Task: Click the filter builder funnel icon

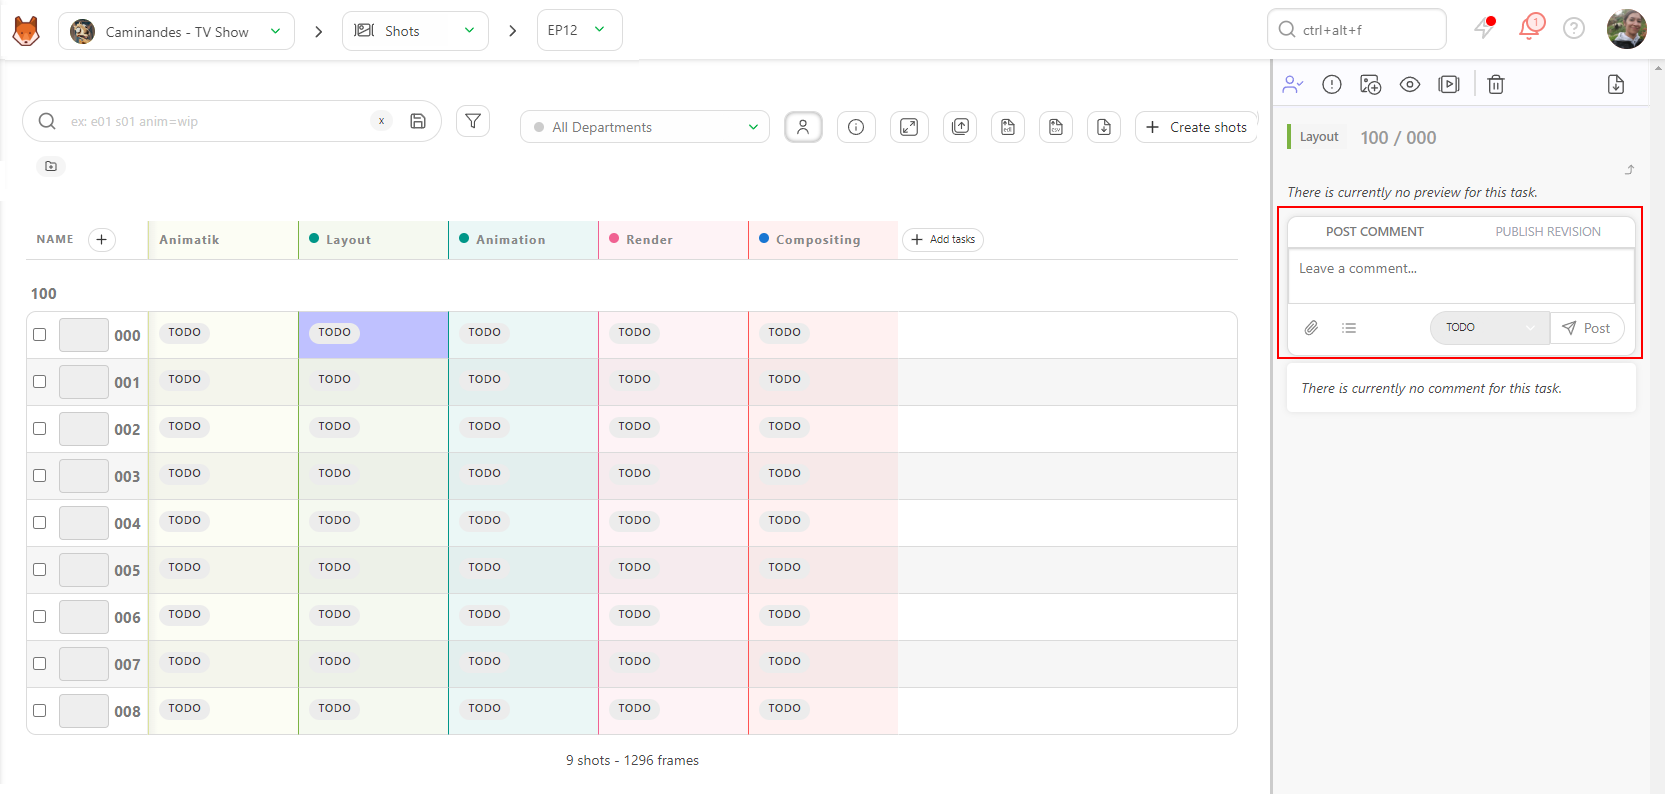Action: point(473,121)
